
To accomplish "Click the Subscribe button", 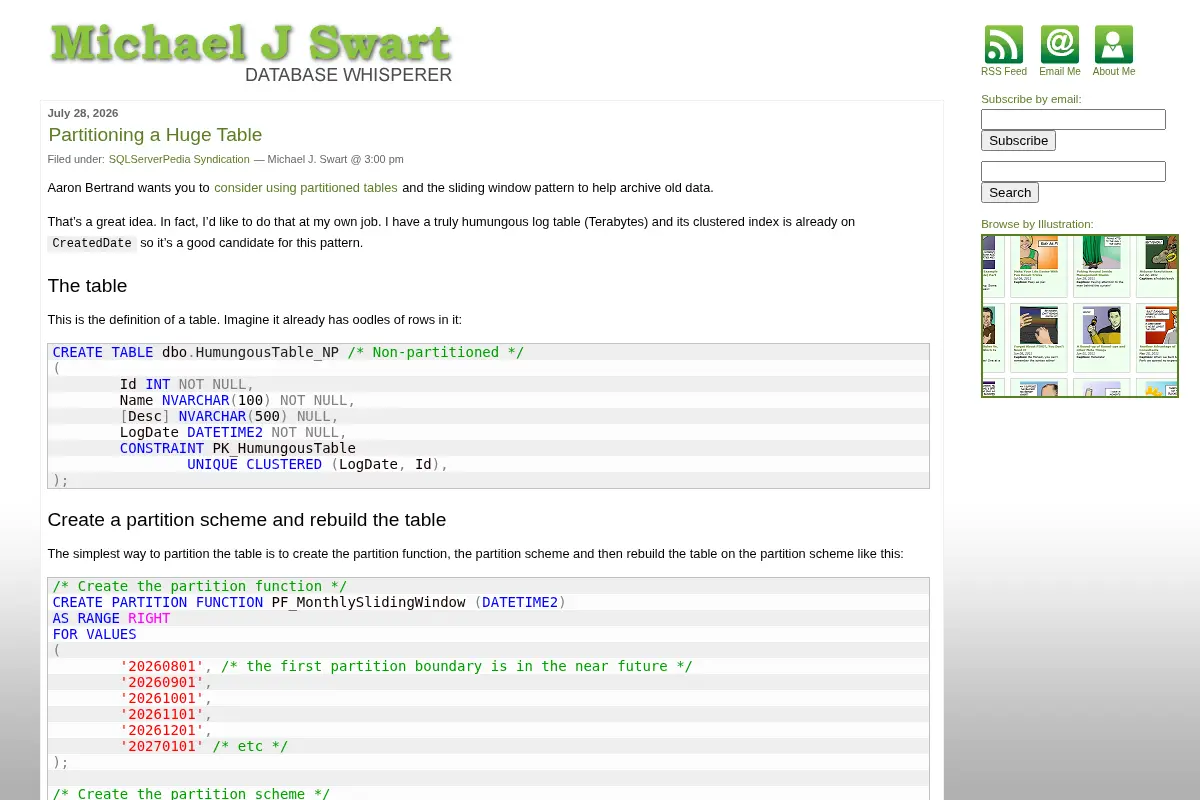I will click(1018, 141).
